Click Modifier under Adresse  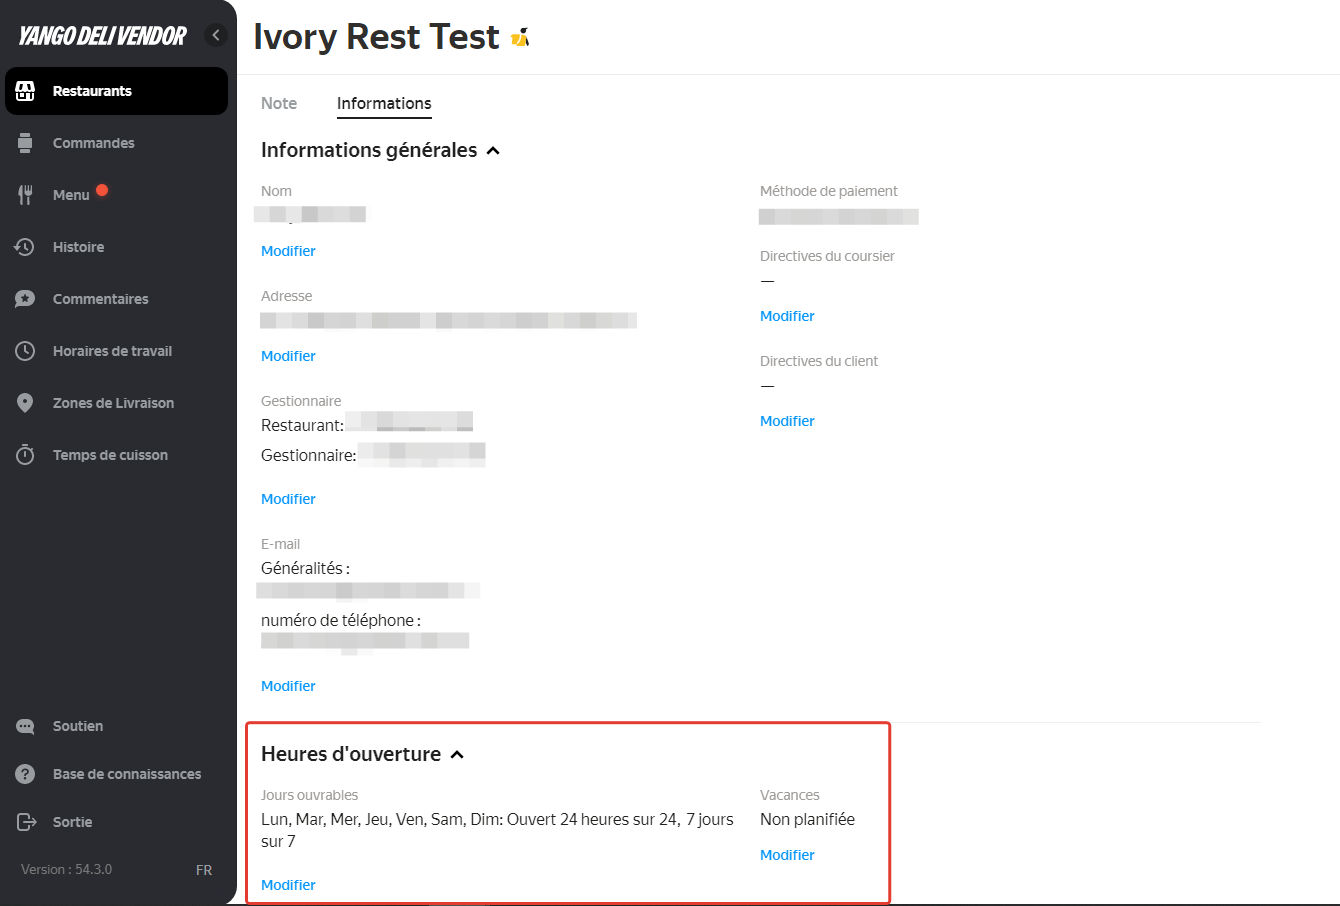point(288,356)
